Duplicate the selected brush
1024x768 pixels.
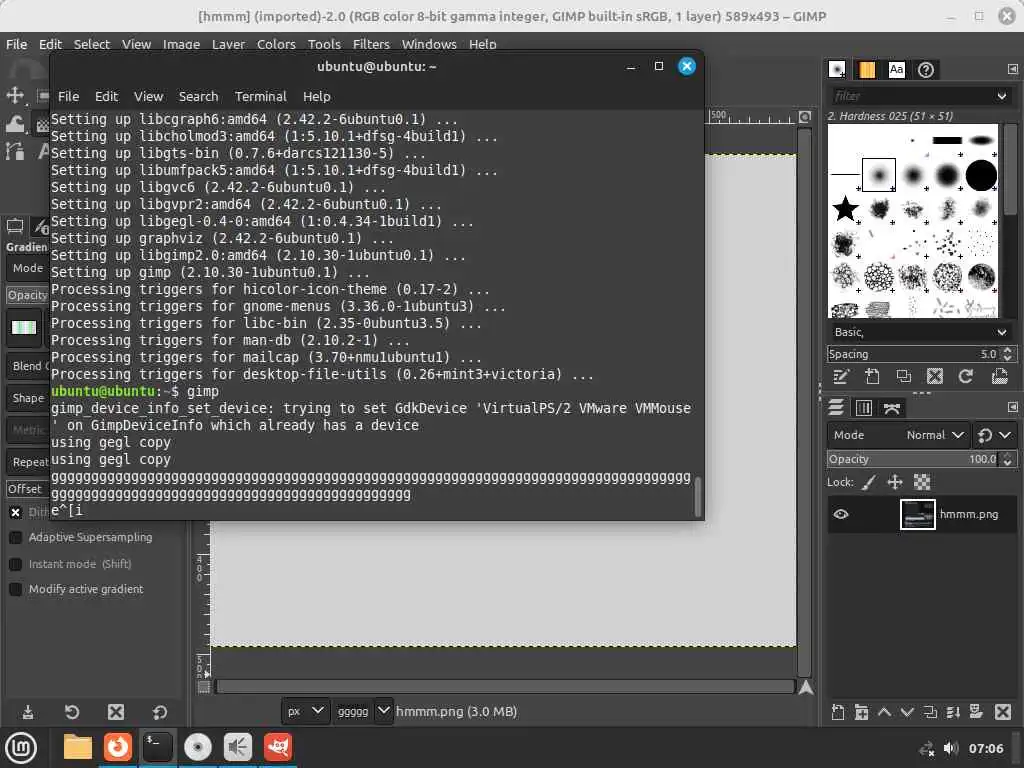[x=903, y=376]
